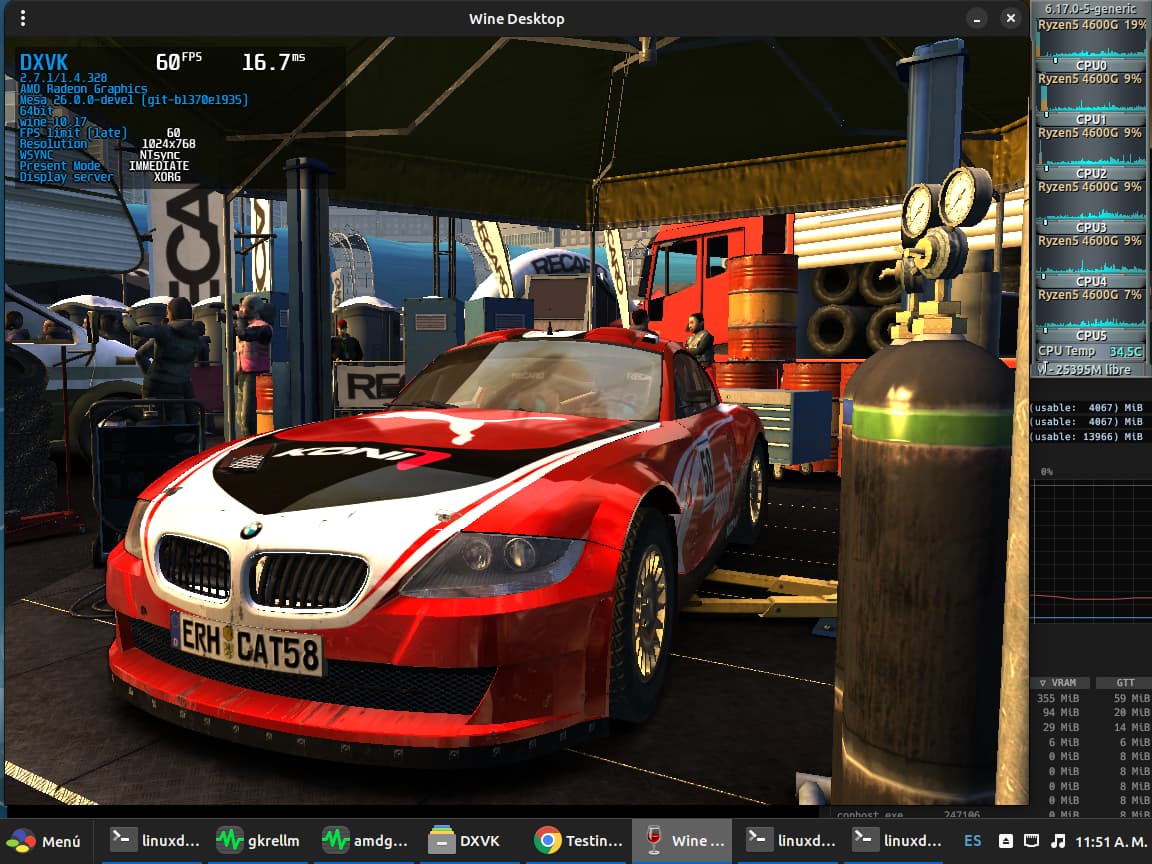
Task: Select the Wine taskbar entry with wine glass
Action: (x=684, y=841)
